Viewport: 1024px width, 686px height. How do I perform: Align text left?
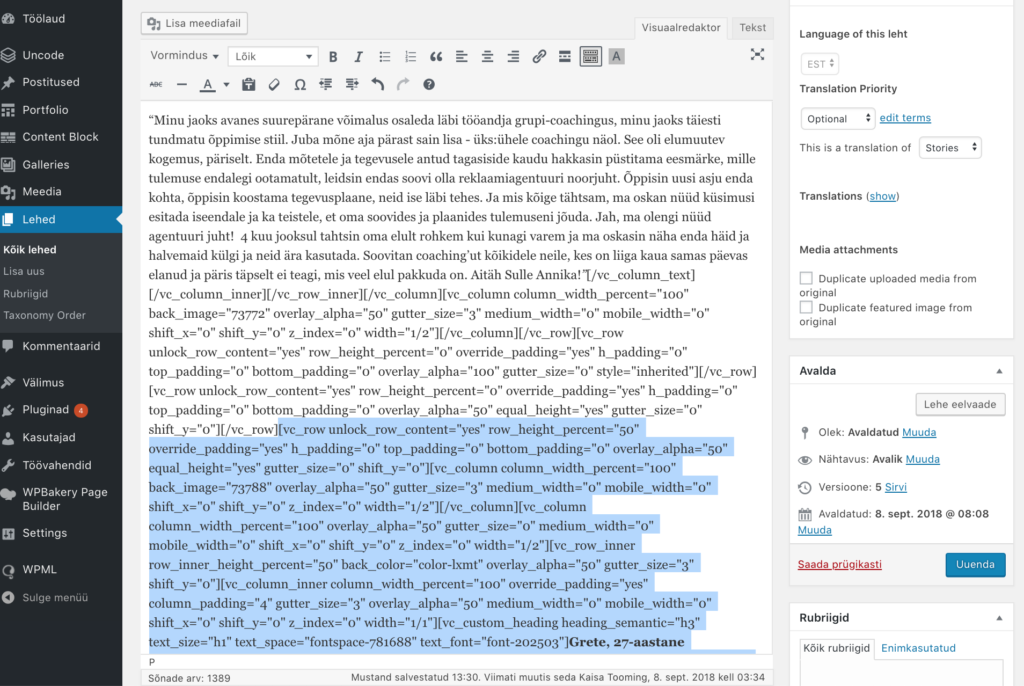point(462,57)
